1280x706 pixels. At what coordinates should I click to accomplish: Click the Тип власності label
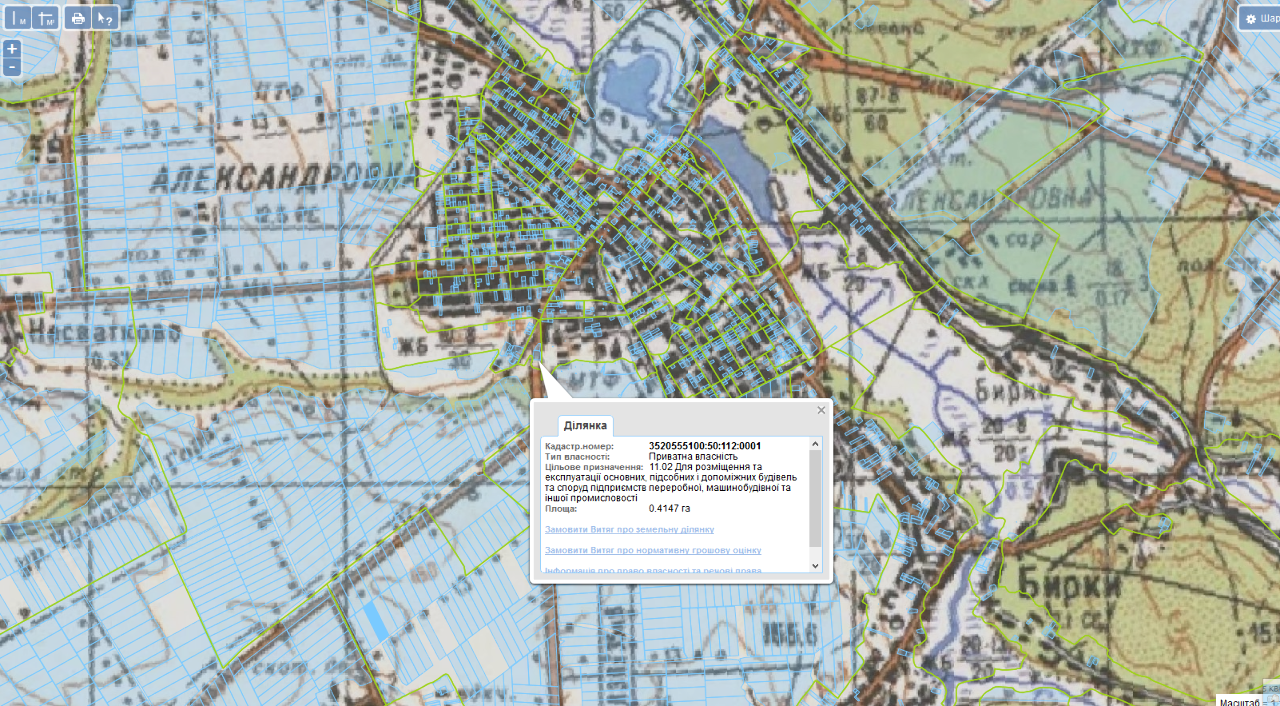pyautogui.click(x=577, y=456)
